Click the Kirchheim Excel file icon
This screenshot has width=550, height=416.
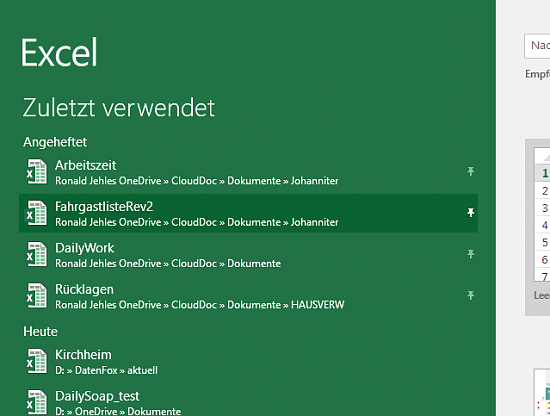click(x=37, y=361)
